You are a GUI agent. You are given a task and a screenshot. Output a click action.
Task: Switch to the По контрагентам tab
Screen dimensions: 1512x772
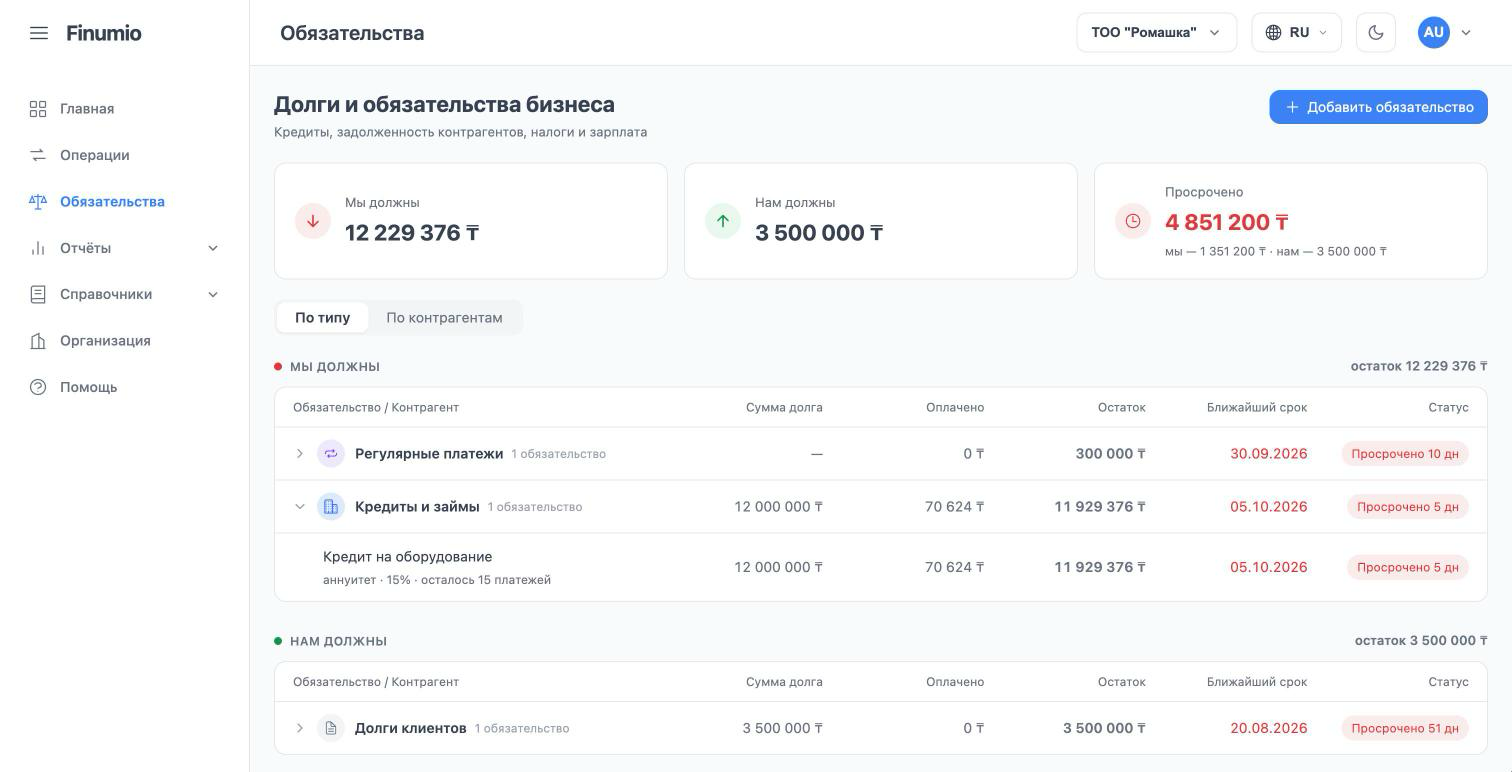coord(444,318)
